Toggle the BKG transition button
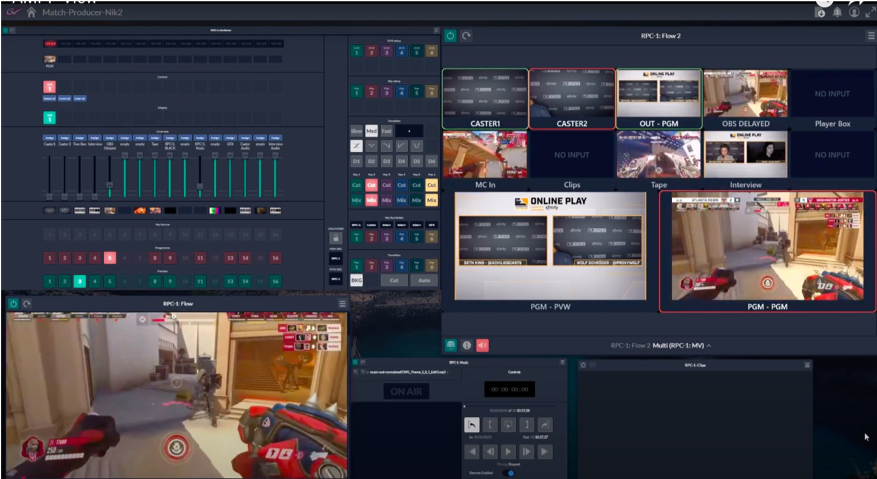This screenshot has width=877, height=479. click(356, 280)
